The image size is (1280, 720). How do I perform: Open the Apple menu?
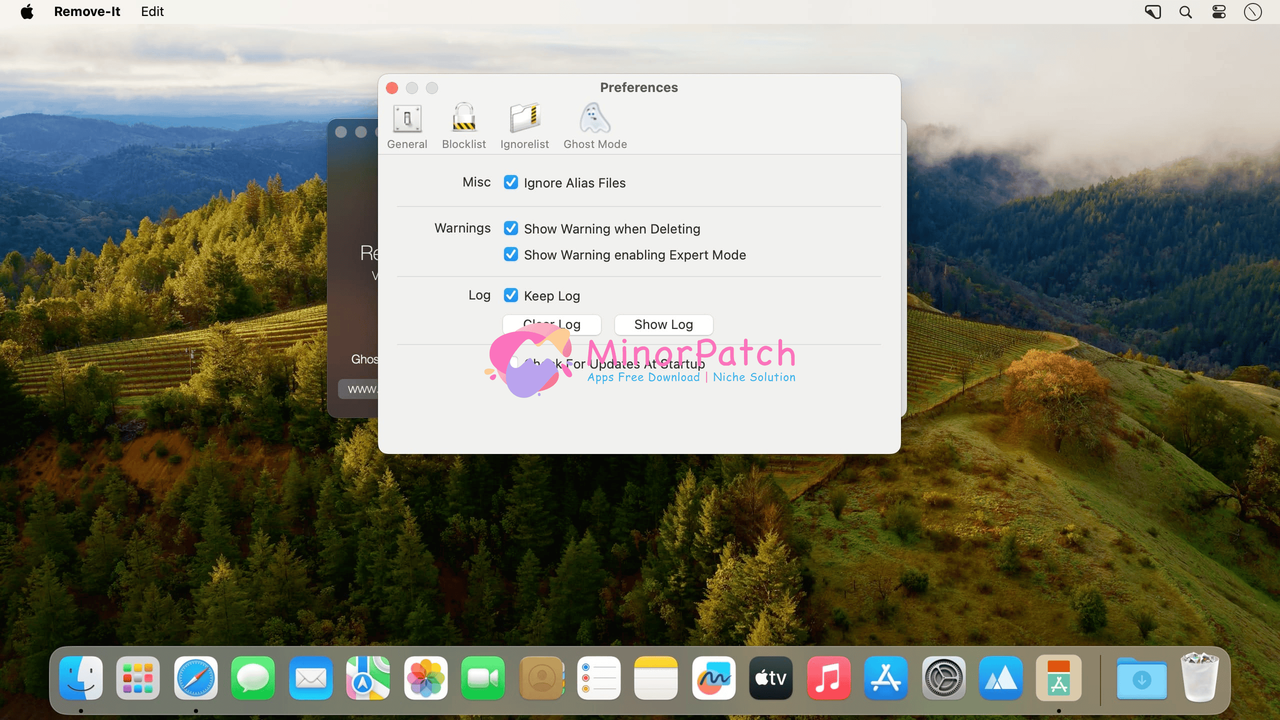pyautogui.click(x=27, y=12)
